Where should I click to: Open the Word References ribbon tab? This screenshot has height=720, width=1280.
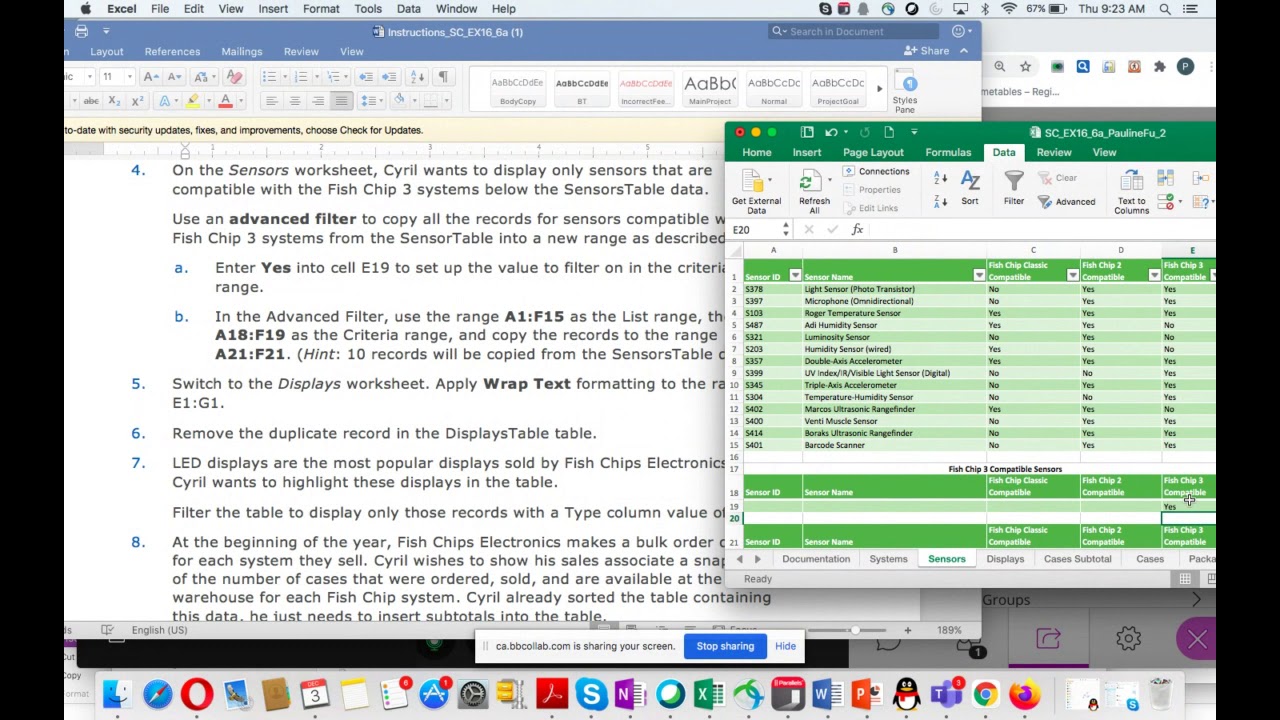click(172, 51)
